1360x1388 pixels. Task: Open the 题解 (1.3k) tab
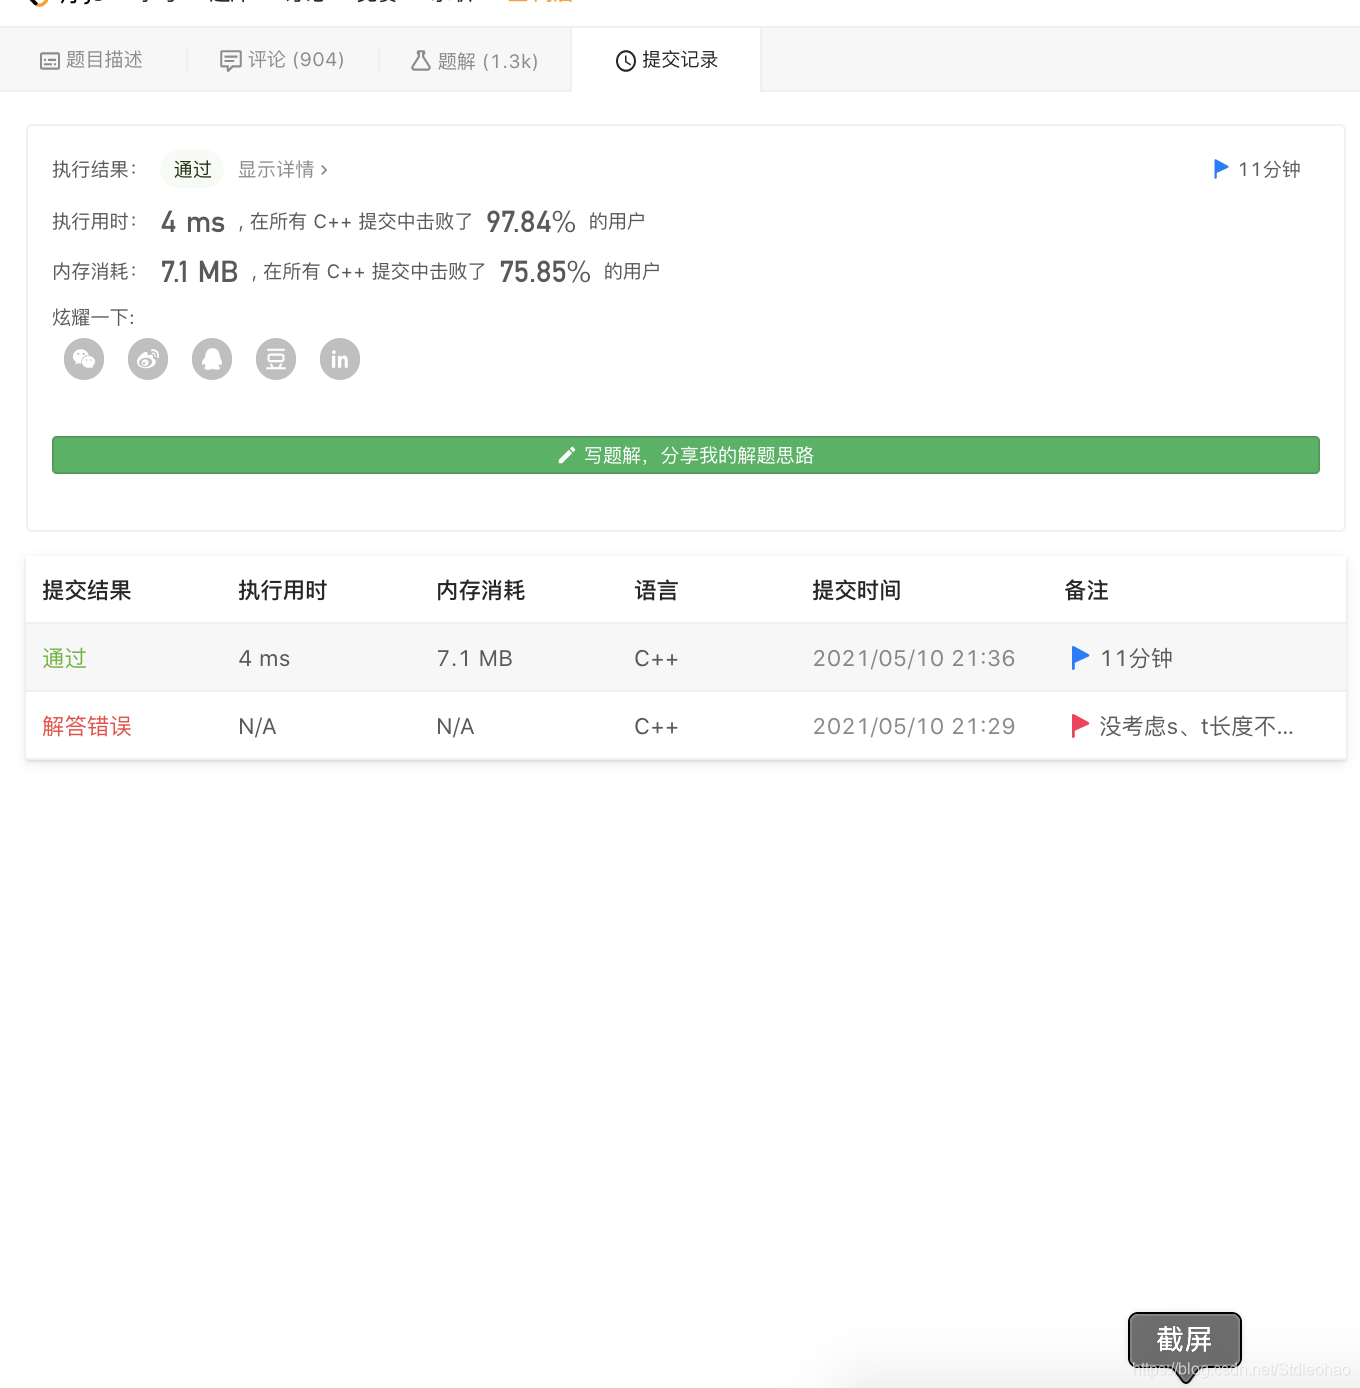(x=474, y=60)
